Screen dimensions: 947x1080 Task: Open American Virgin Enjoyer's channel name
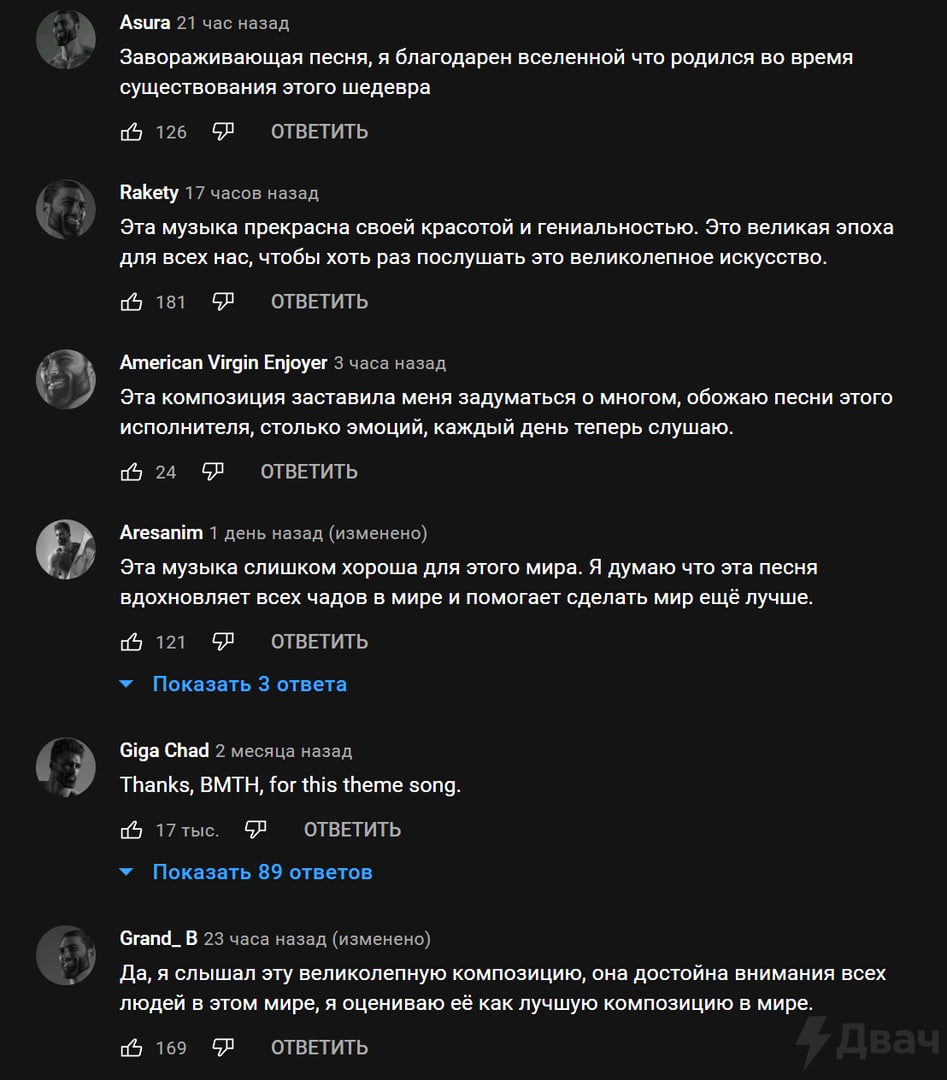(223, 362)
